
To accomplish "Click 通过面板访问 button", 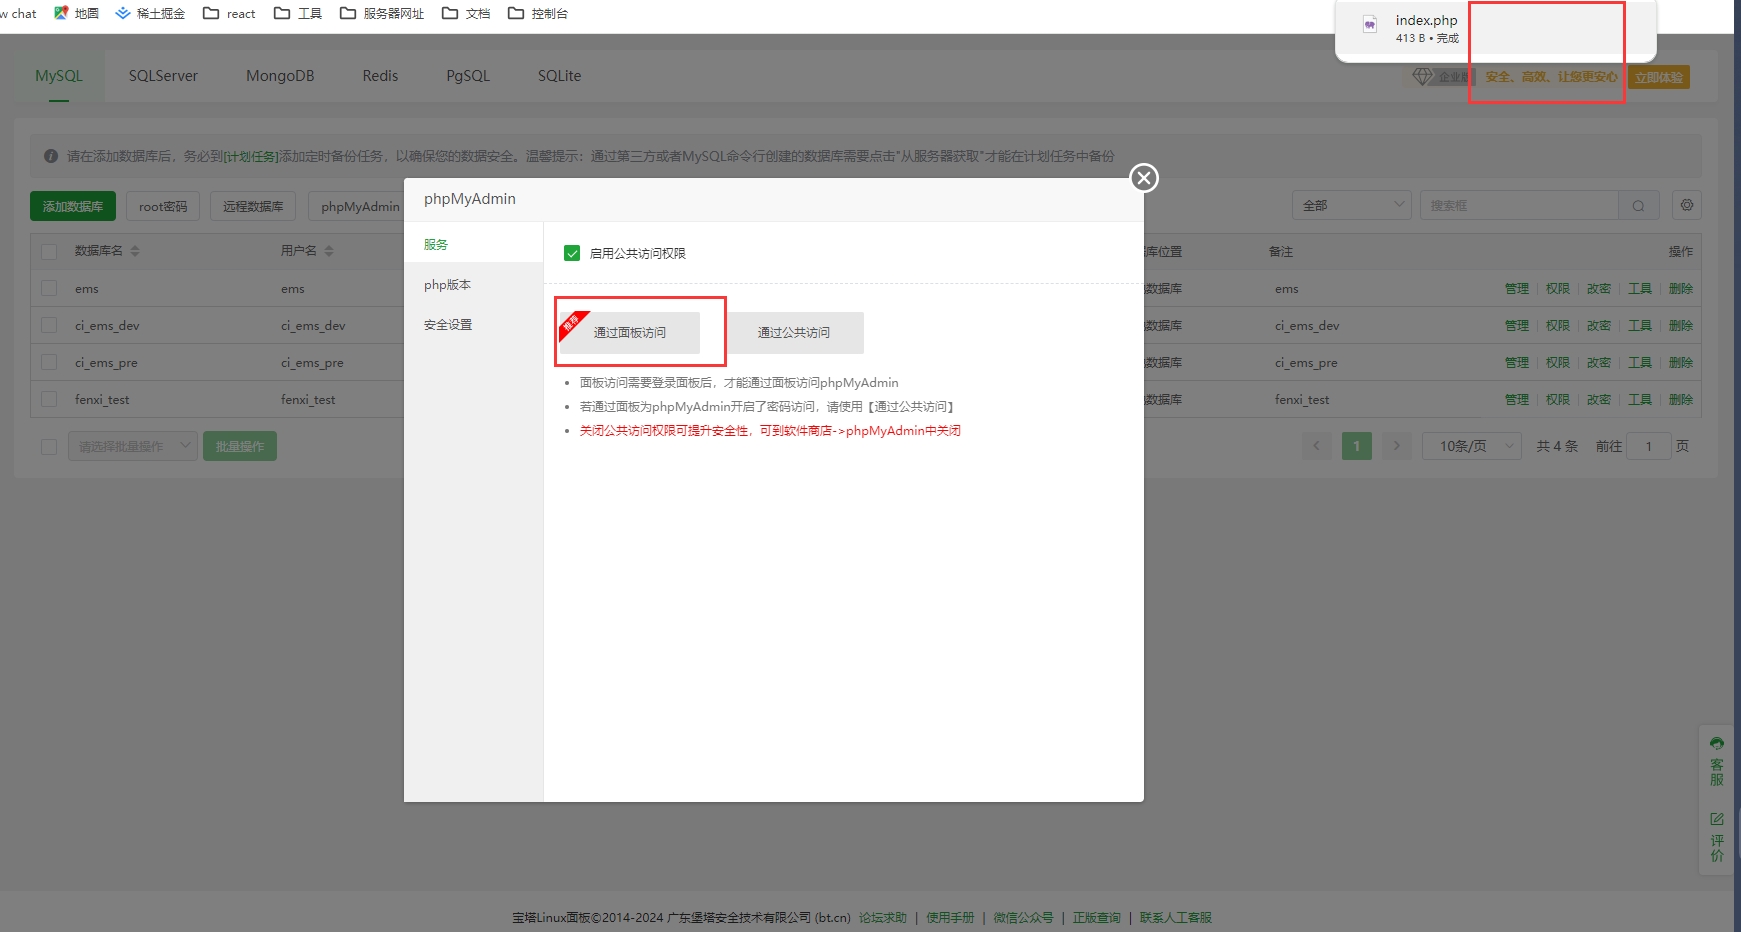I will pyautogui.click(x=629, y=332).
